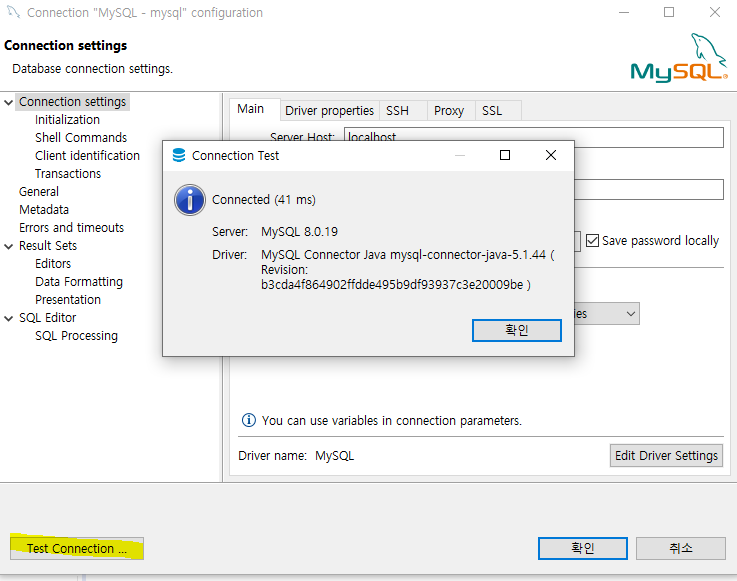Open the Driver properties tab
This screenshot has height=581, width=737.
329,111
